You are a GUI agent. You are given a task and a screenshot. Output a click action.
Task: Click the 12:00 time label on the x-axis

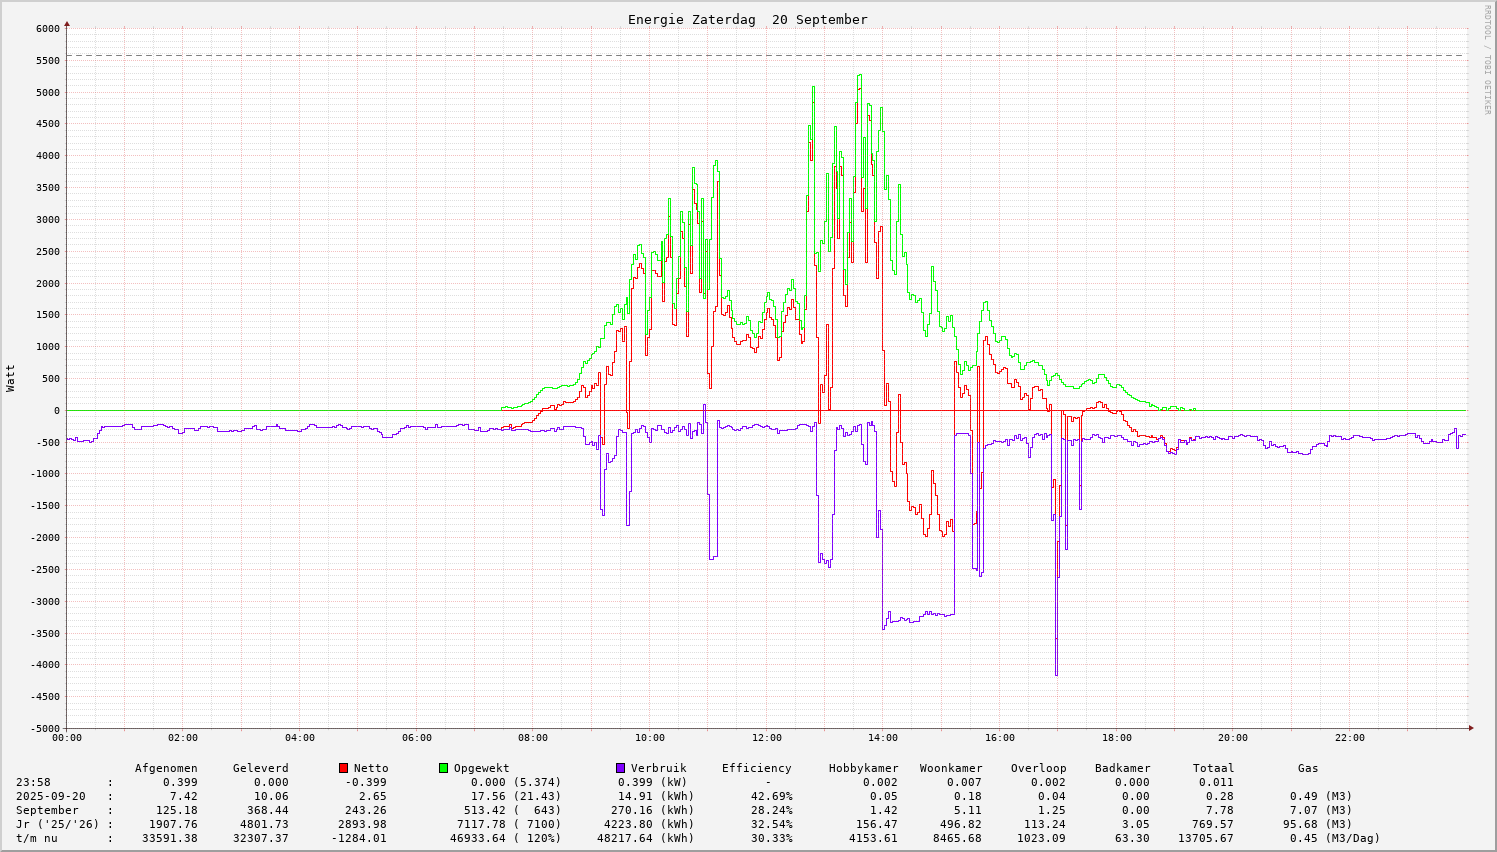[x=766, y=738]
